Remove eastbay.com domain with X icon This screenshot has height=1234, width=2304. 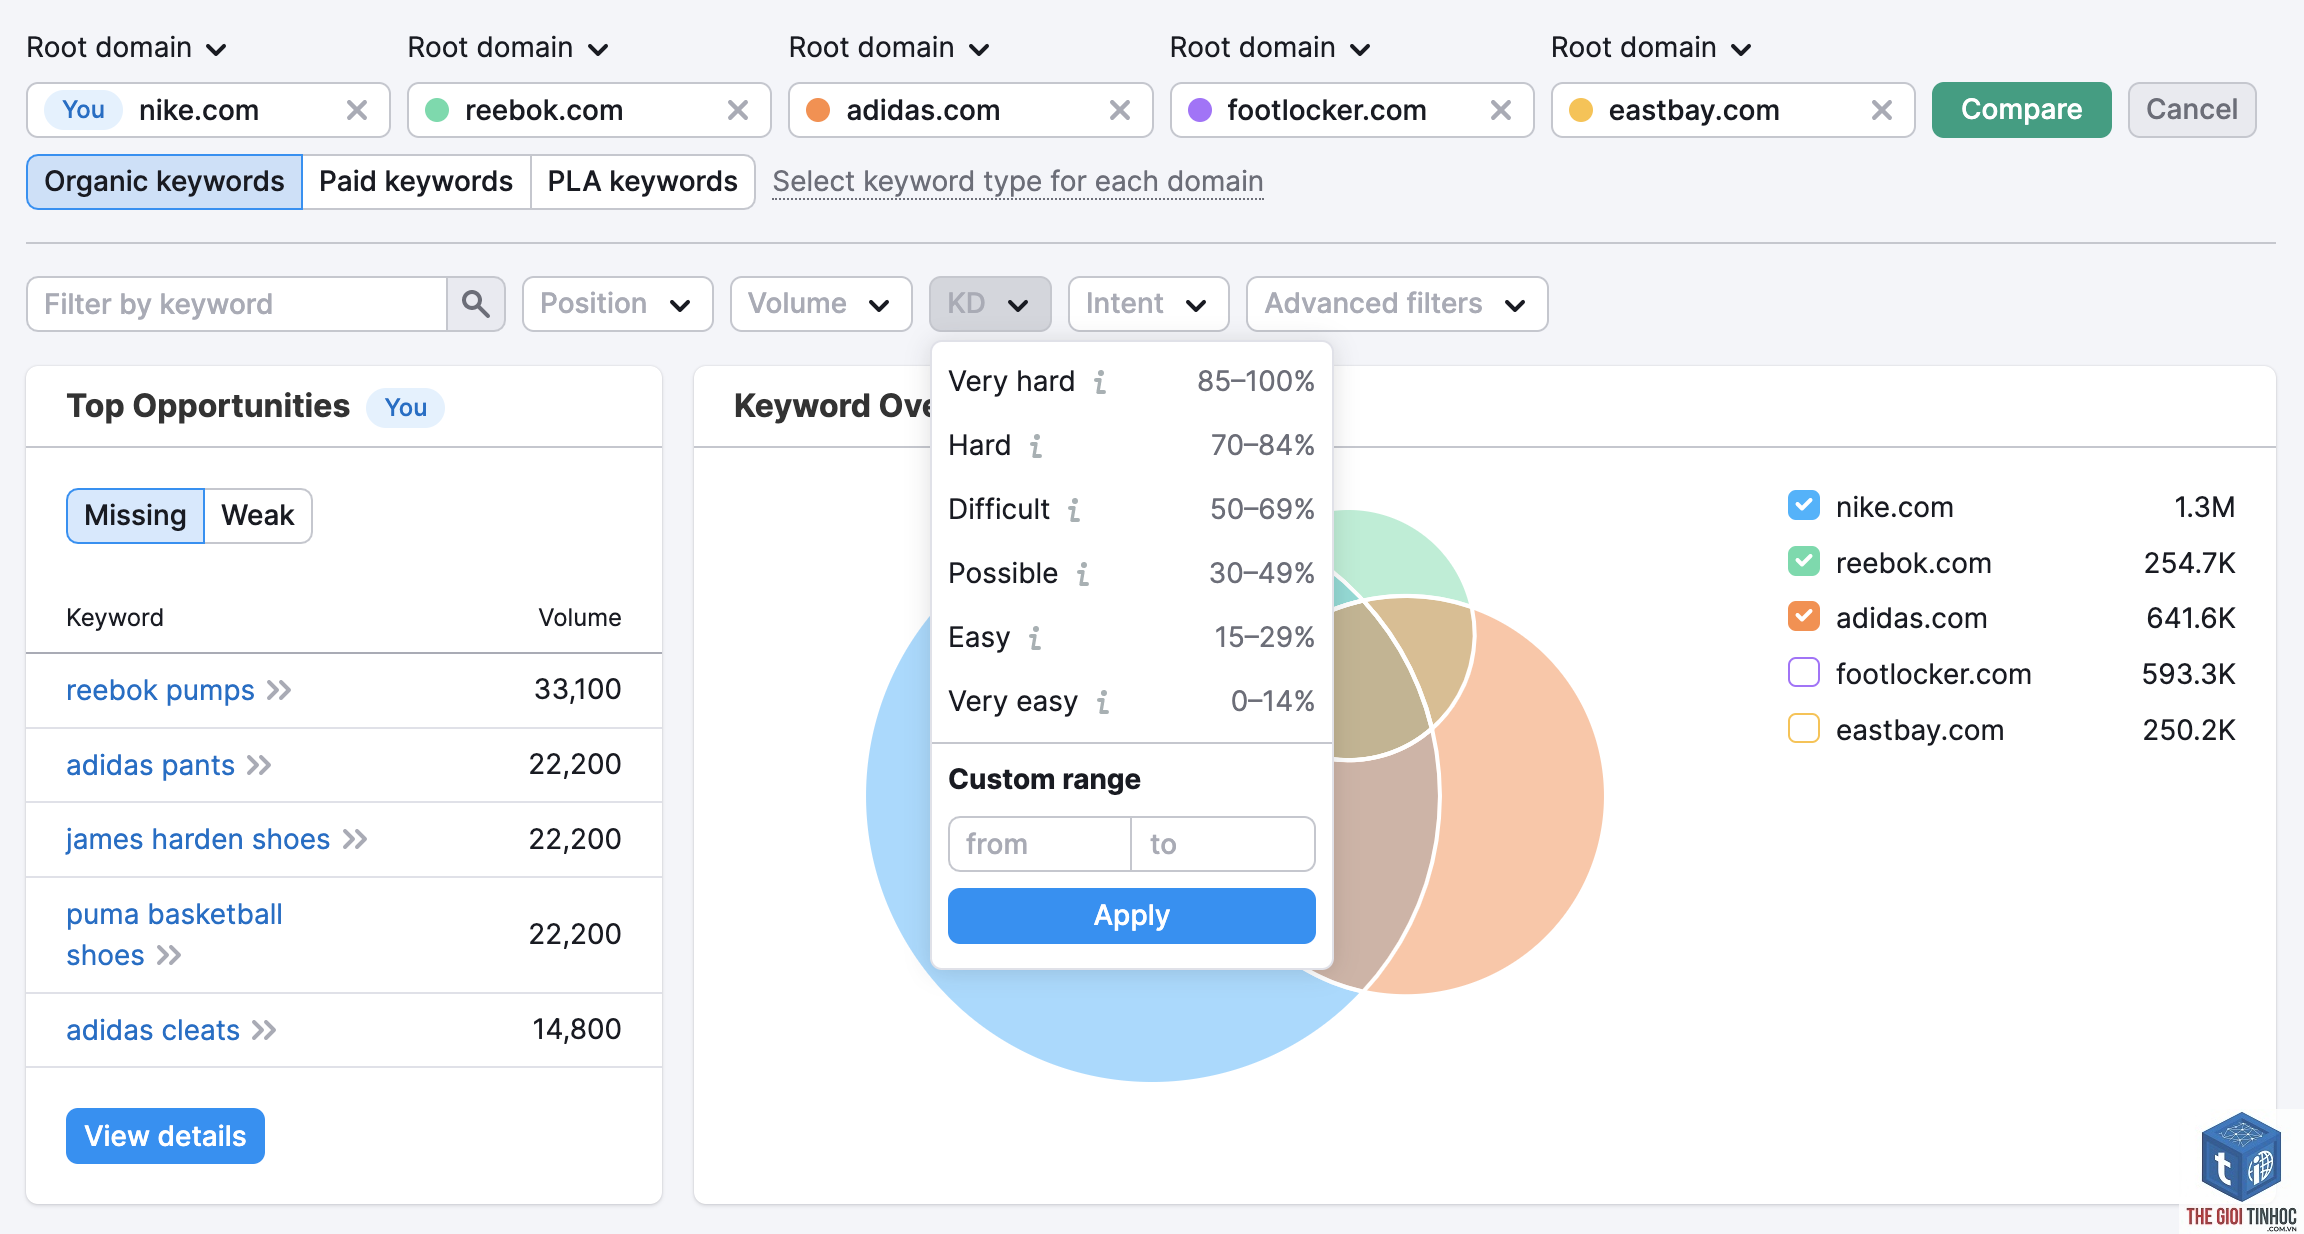1882,110
